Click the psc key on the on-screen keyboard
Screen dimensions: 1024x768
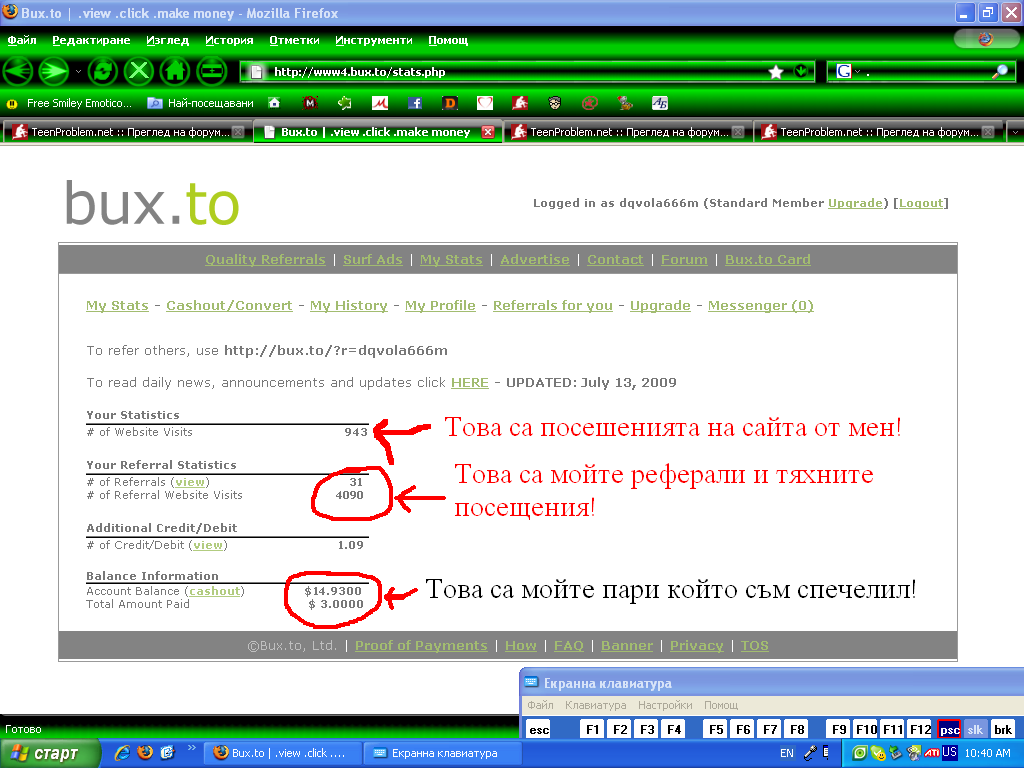[x=949, y=729]
